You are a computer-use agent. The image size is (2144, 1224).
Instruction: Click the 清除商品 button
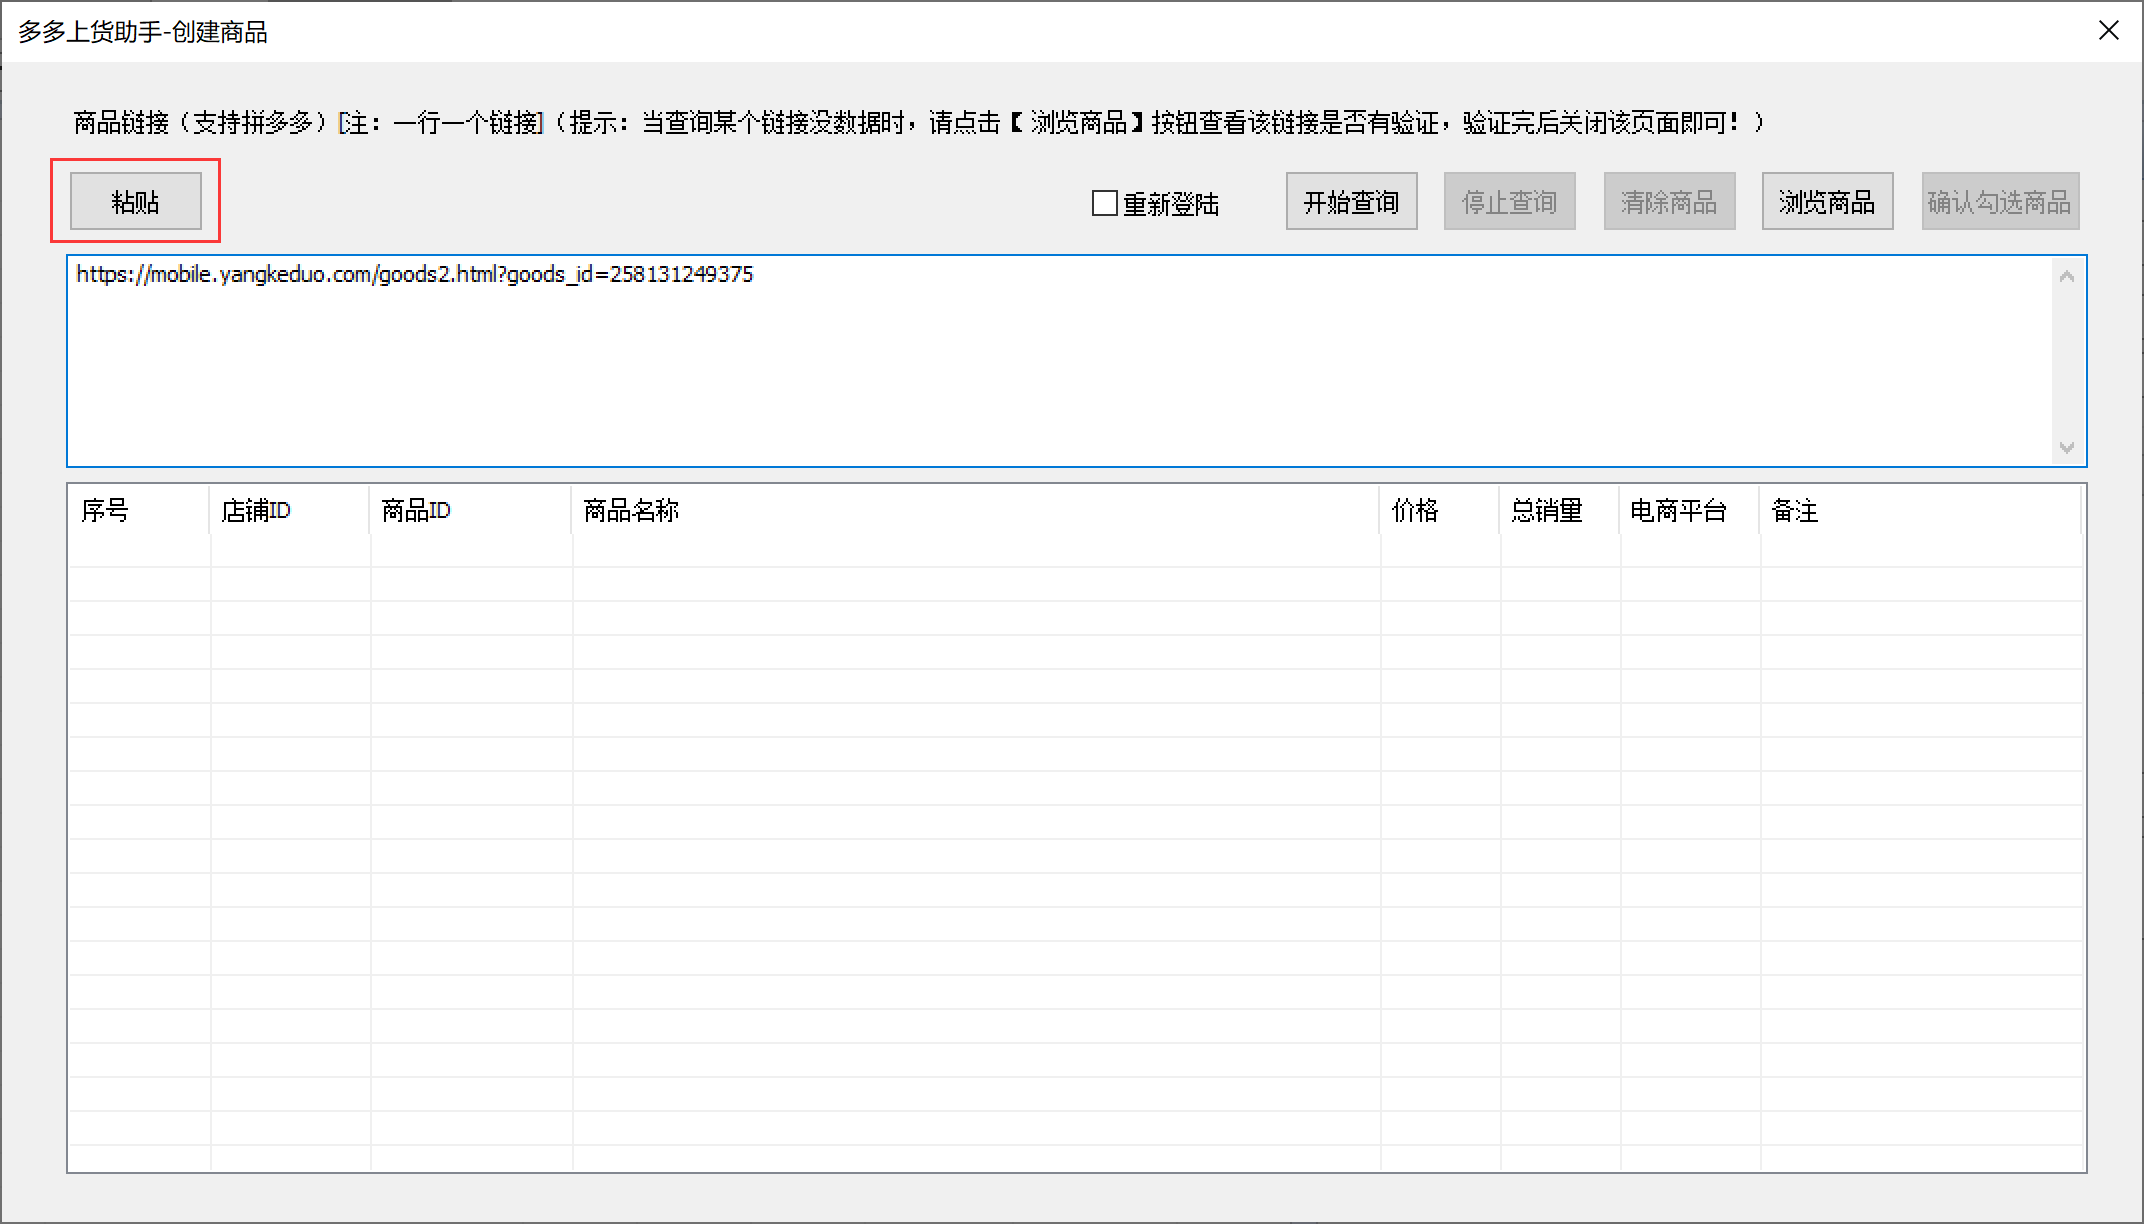click(1669, 202)
